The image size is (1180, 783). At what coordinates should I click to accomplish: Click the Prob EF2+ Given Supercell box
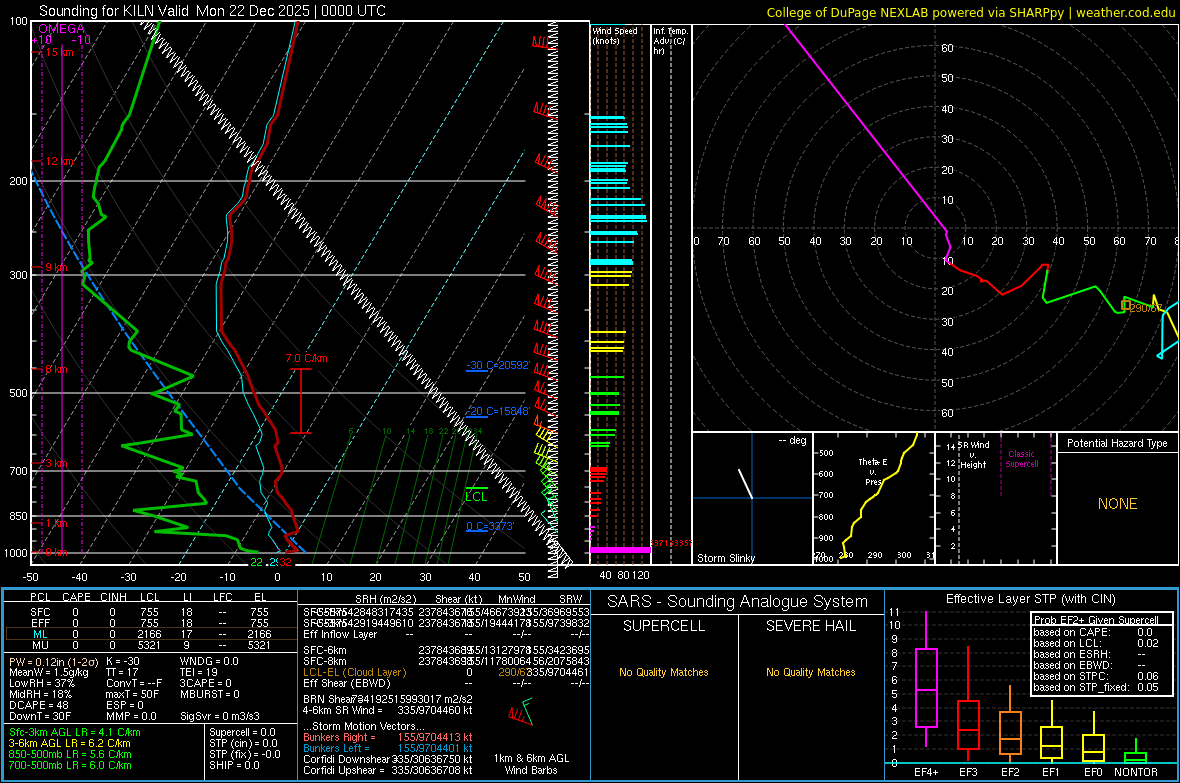point(1100,653)
